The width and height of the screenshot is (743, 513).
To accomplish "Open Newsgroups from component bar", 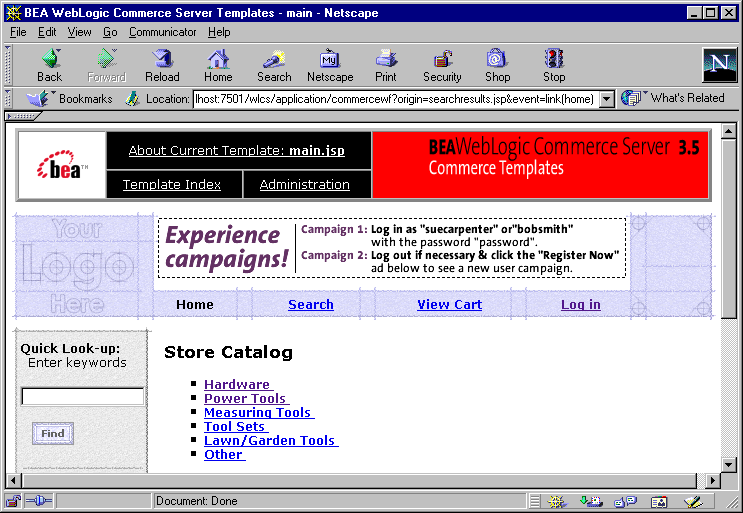I will click(x=625, y=501).
